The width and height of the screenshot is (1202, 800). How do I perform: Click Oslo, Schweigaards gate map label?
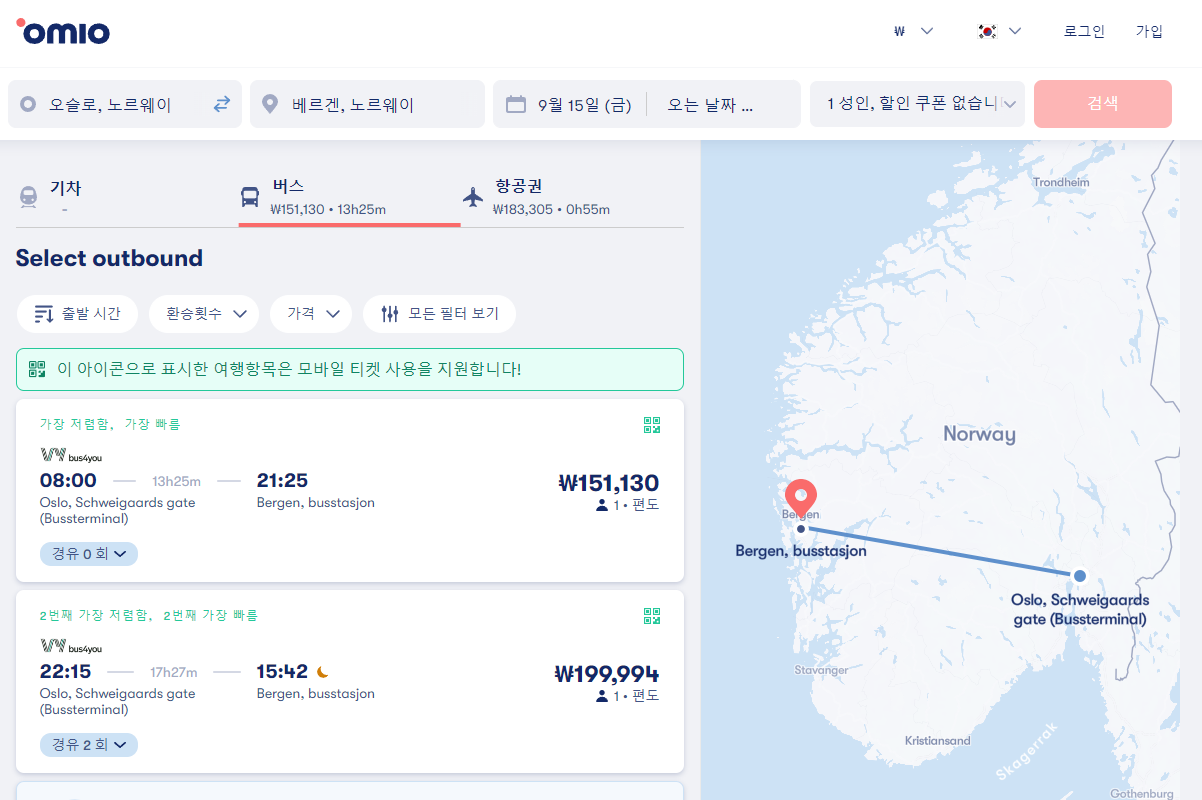point(1080,610)
